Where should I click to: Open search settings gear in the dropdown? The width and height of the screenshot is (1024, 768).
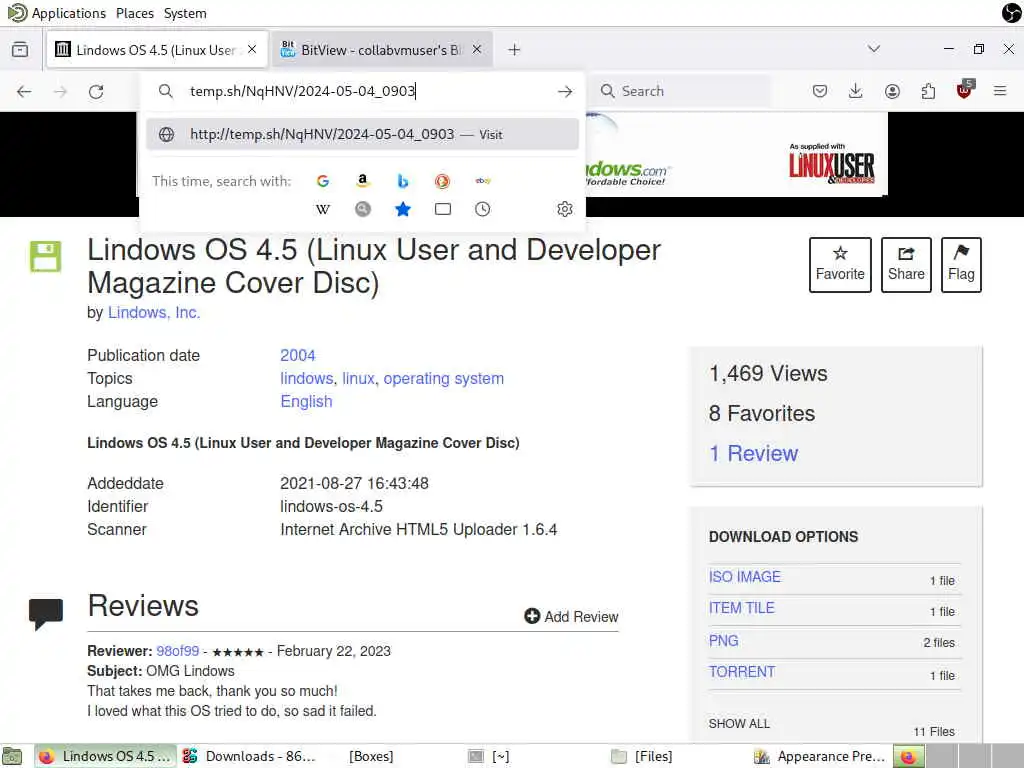(x=565, y=209)
